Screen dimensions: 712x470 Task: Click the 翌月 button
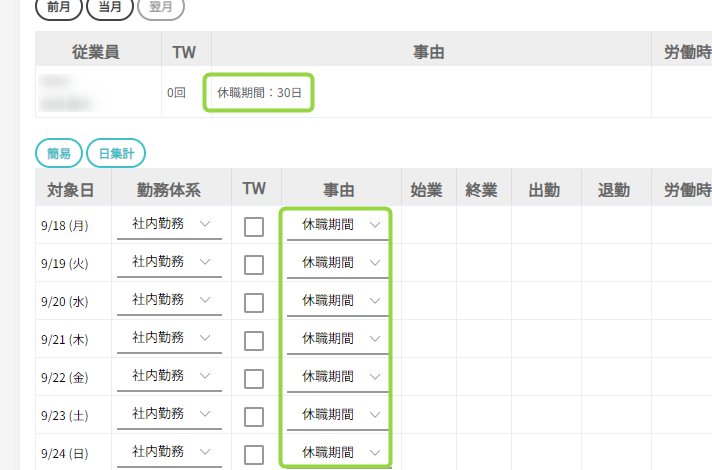160,6
